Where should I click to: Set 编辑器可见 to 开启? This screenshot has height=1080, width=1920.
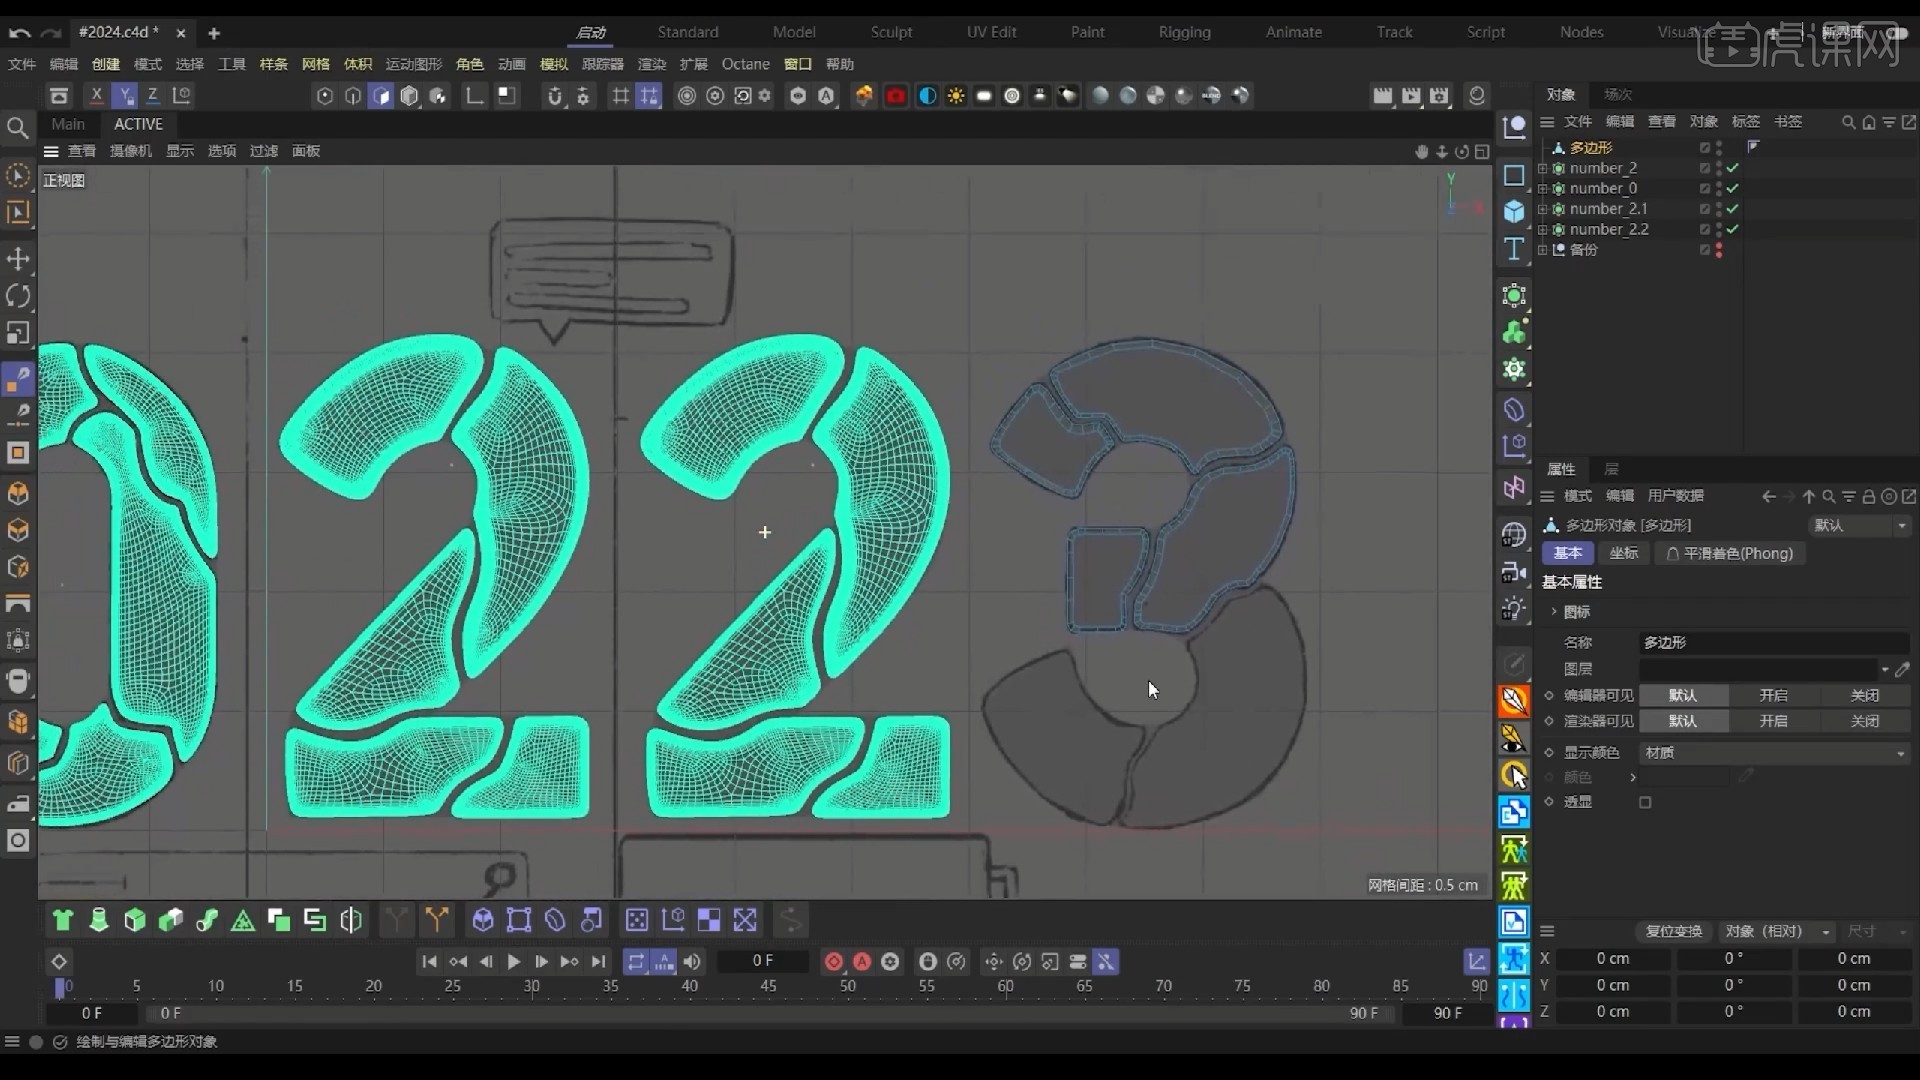[1773, 695]
